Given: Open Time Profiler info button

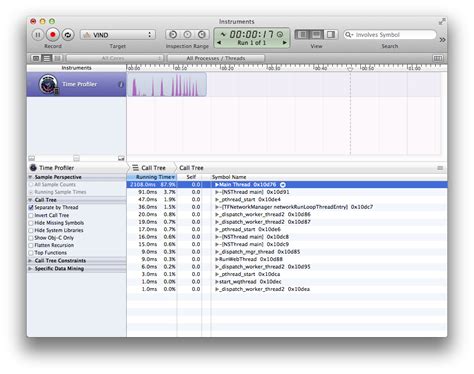Looking at the screenshot, I should pyautogui.click(x=121, y=84).
